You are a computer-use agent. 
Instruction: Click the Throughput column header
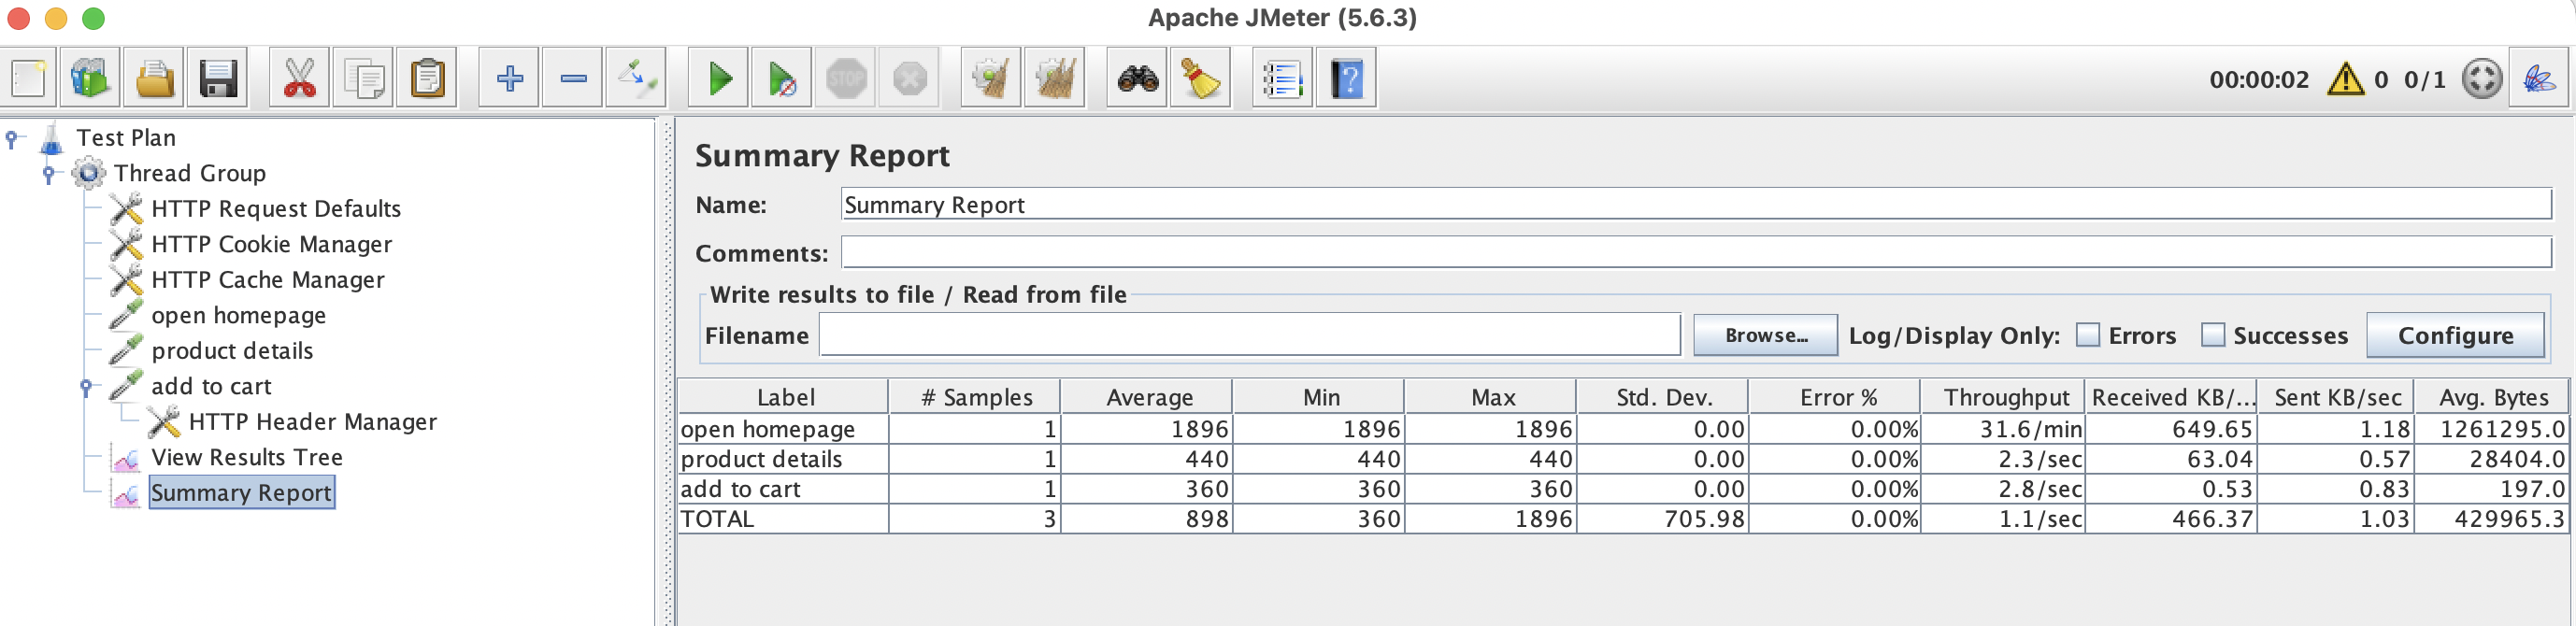2004,397
